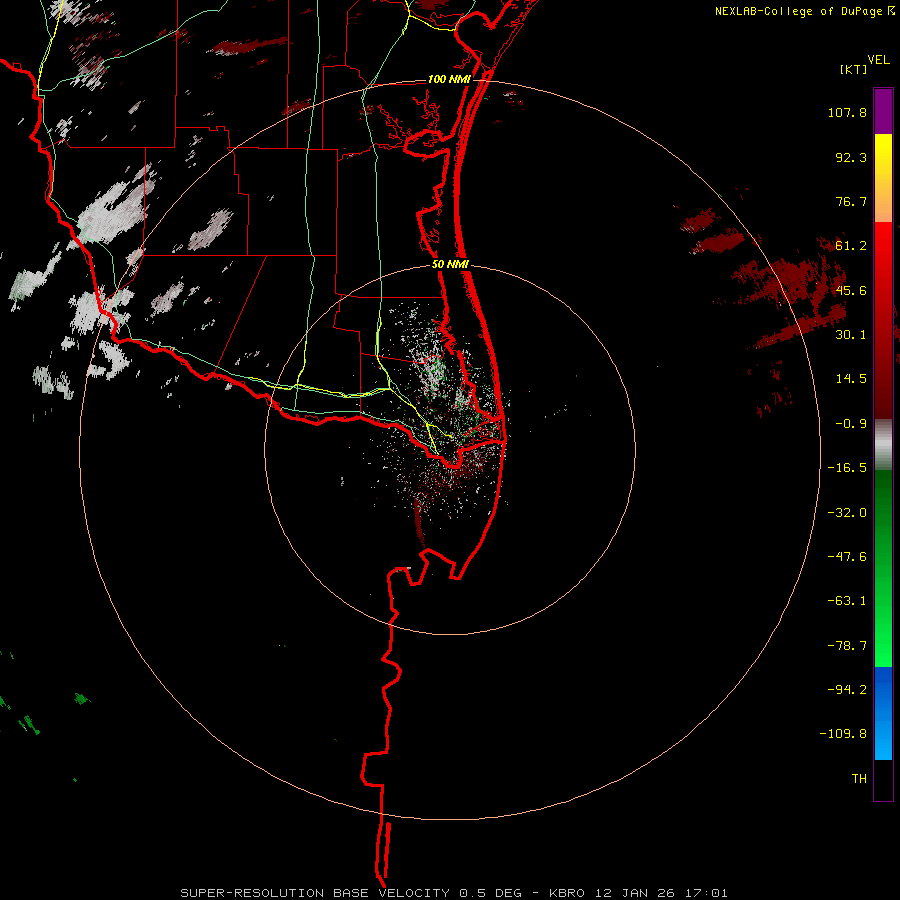This screenshot has width=900, height=900.
Task: Click the blue segment of the color bar
Action: click(883, 713)
